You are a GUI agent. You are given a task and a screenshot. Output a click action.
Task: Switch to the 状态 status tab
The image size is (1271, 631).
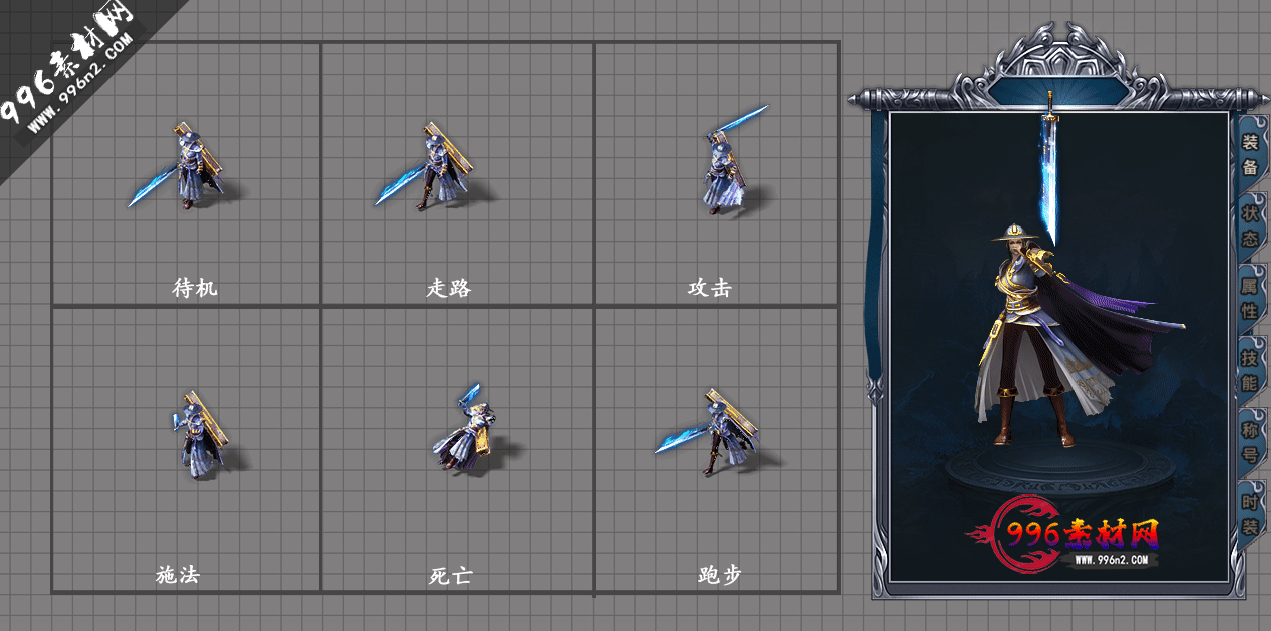point(1250,227)
